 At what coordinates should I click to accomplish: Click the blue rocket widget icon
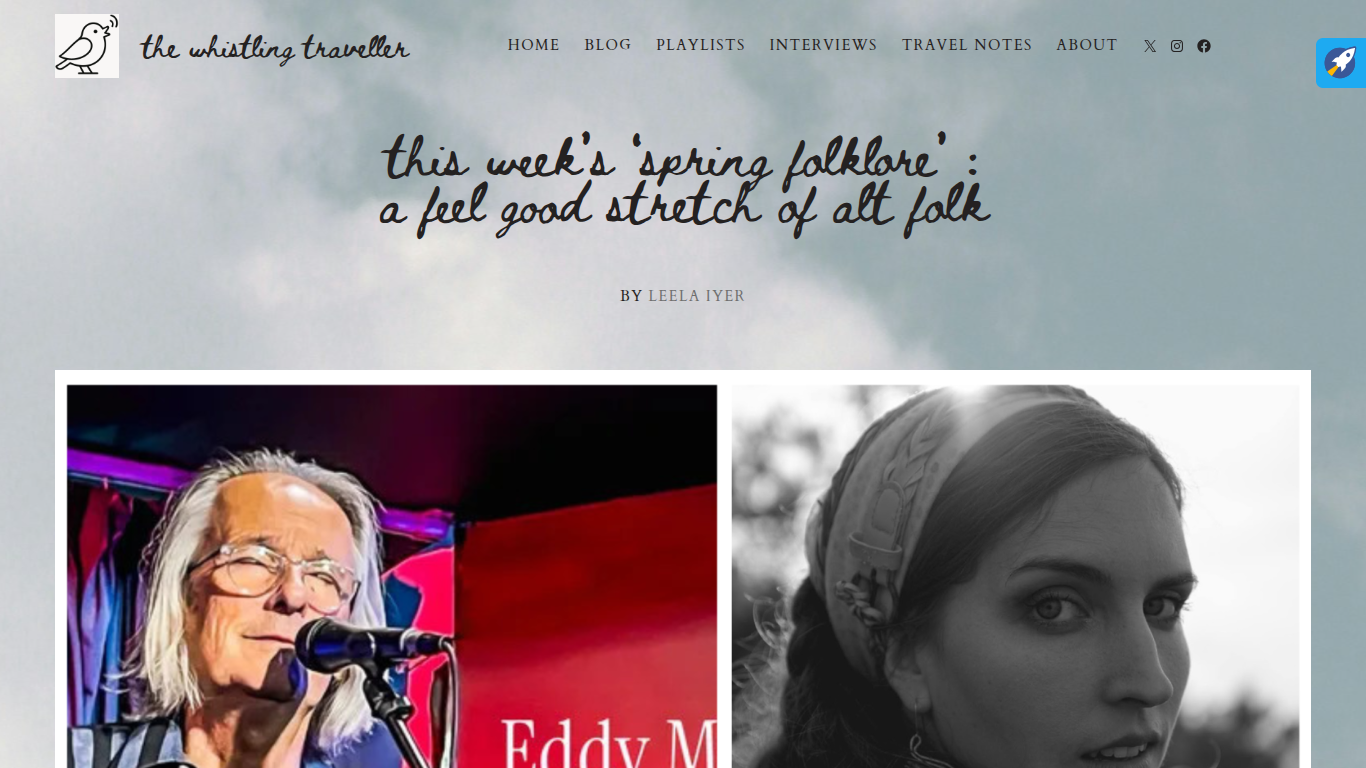pos(1341,63)
